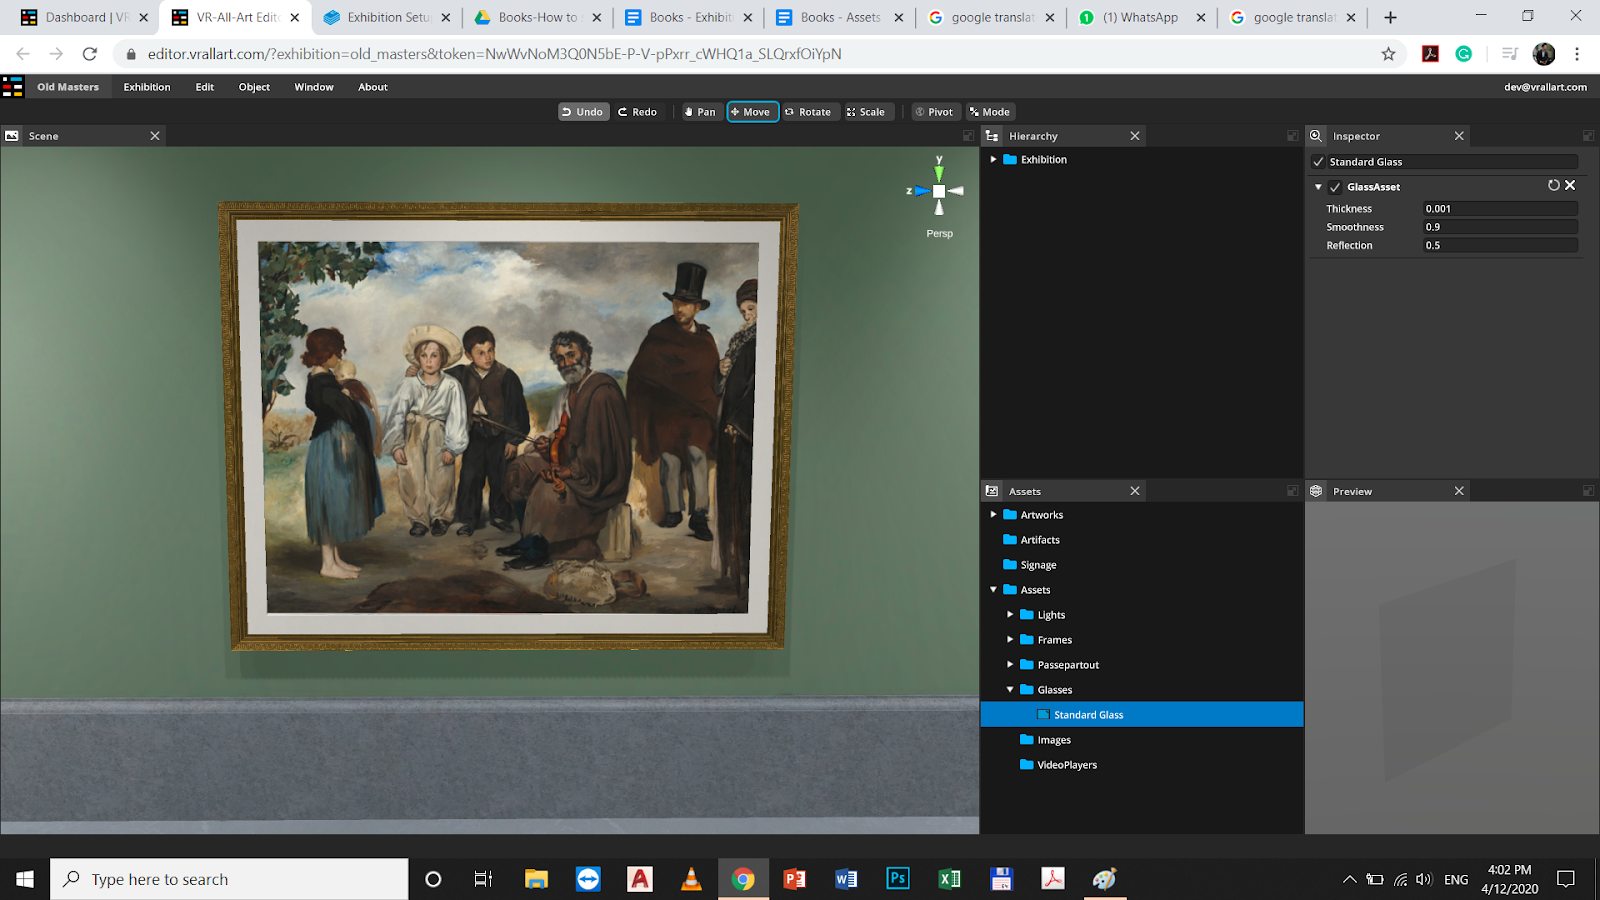1600x900 pixels.
Task: Open Photoshop from the taskbar
Action: [898, 879]
